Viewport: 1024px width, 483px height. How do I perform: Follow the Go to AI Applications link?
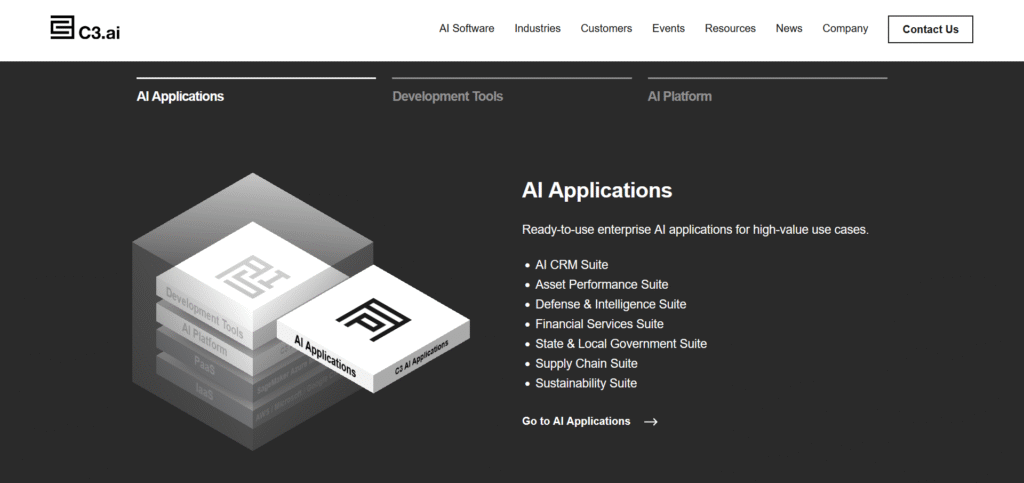[576, 422]
